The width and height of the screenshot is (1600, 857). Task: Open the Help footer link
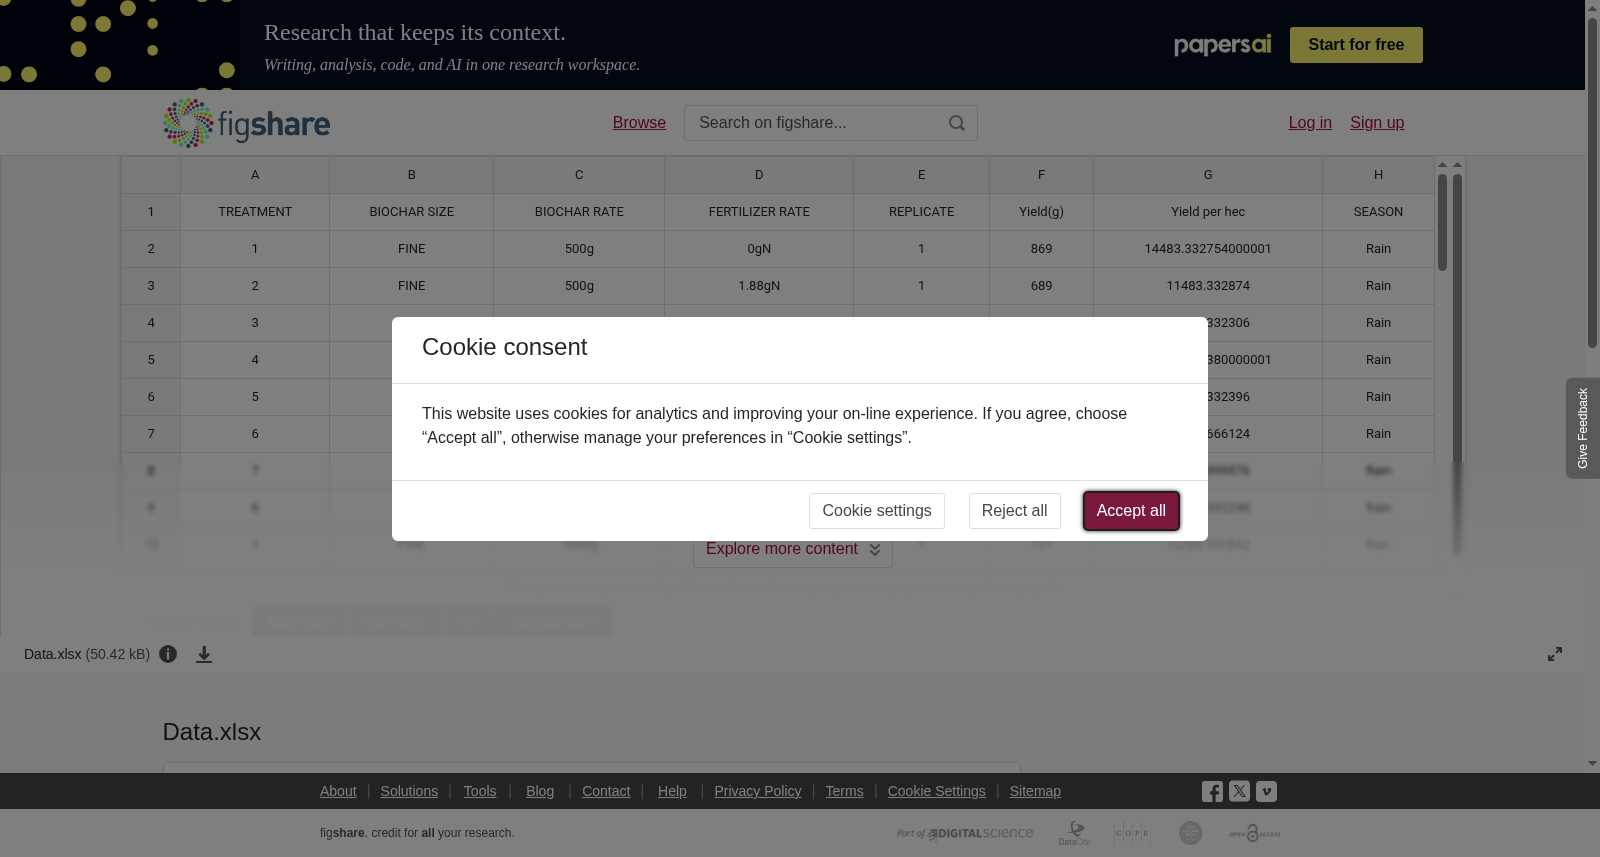(x=672, y=791)
